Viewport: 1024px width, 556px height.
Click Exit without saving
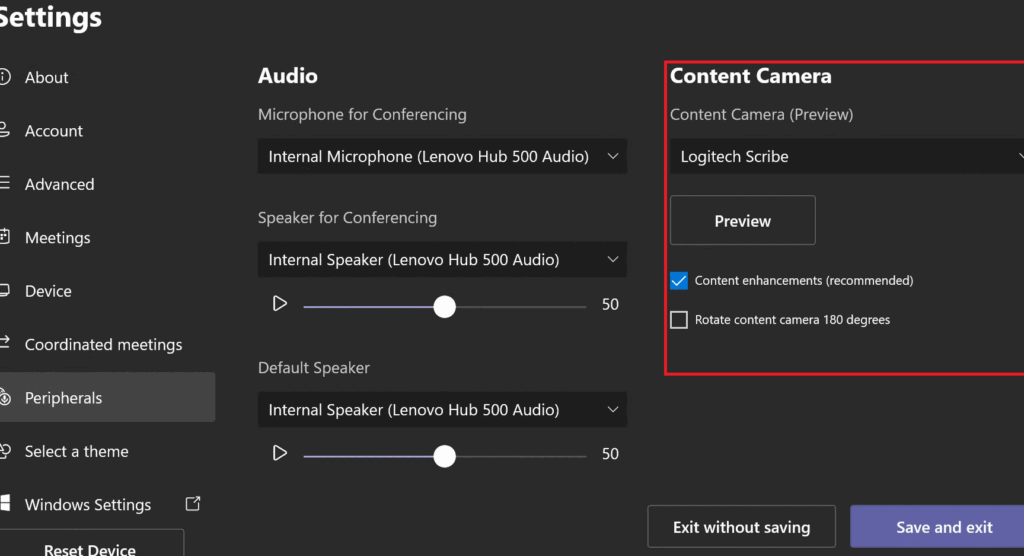tap(741, 527)
